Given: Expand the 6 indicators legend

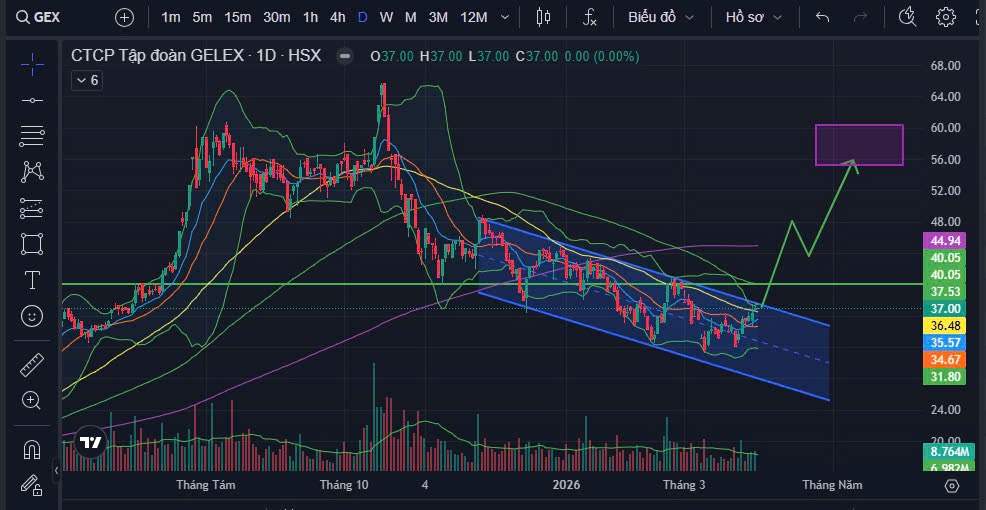Looking at the screenshot, I should (x=87, y=80).
